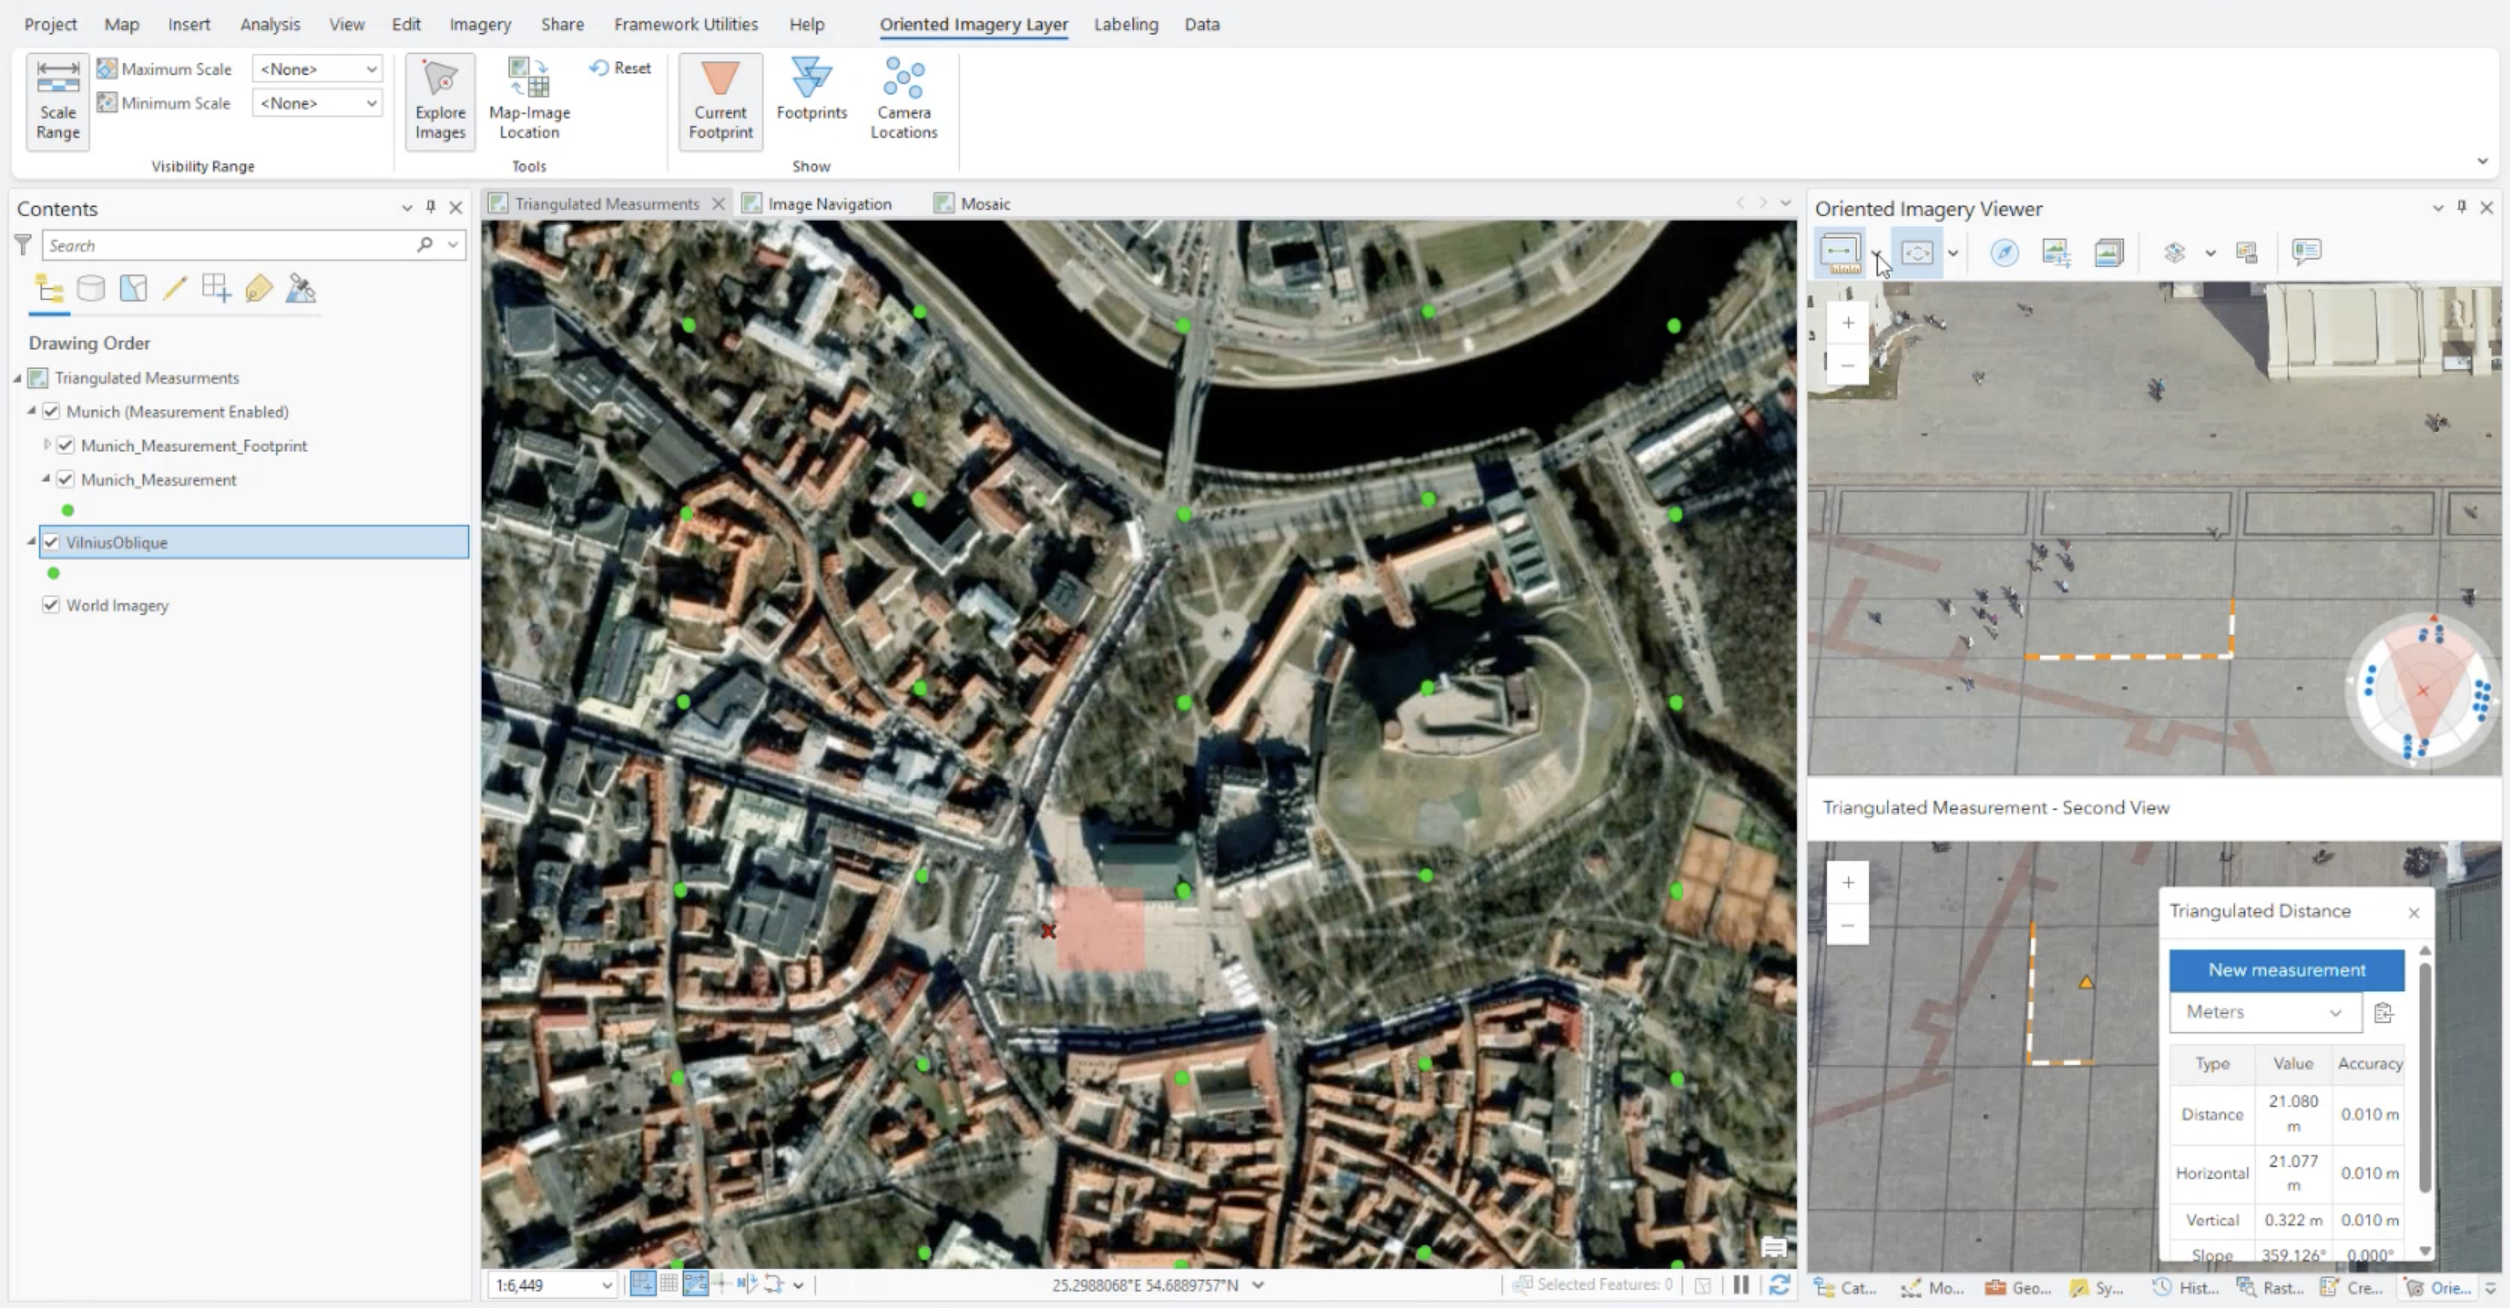The image size is (2510, 1308).
Task: Open the Imagery ribbon tab
Action: pyautogui.click(x=480, y=24)
